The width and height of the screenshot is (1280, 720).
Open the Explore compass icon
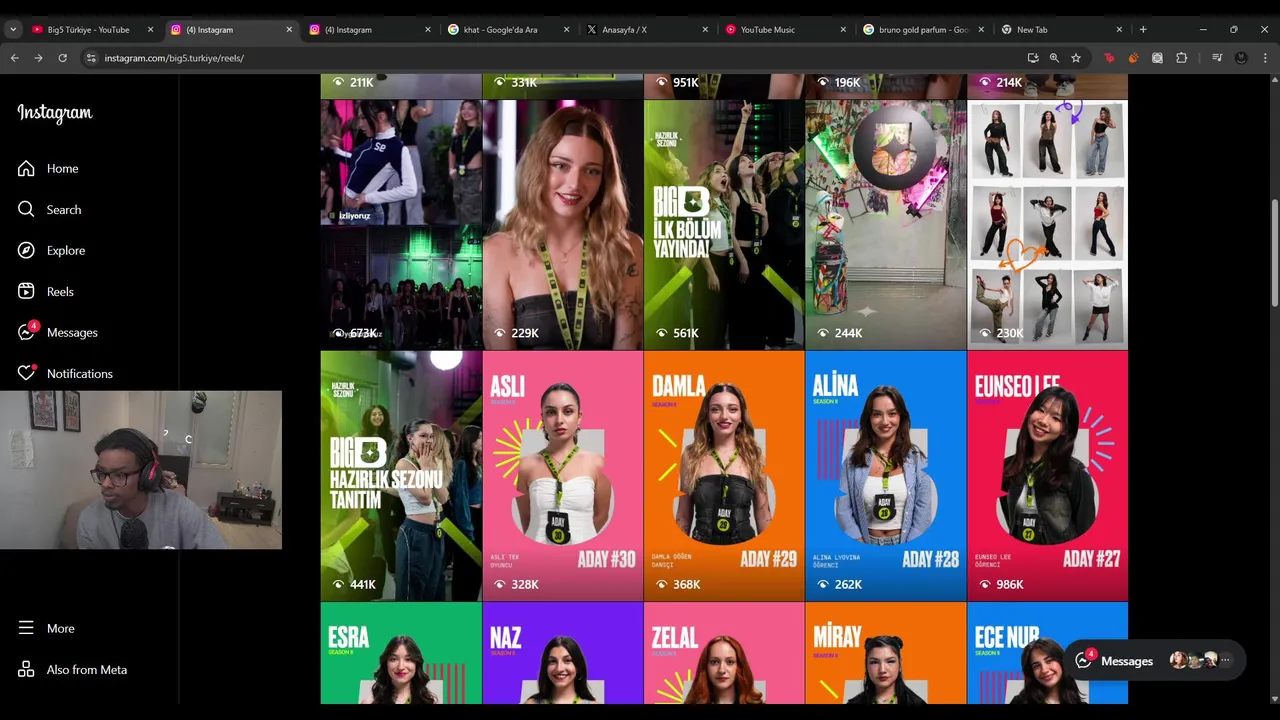pos(26,250)
